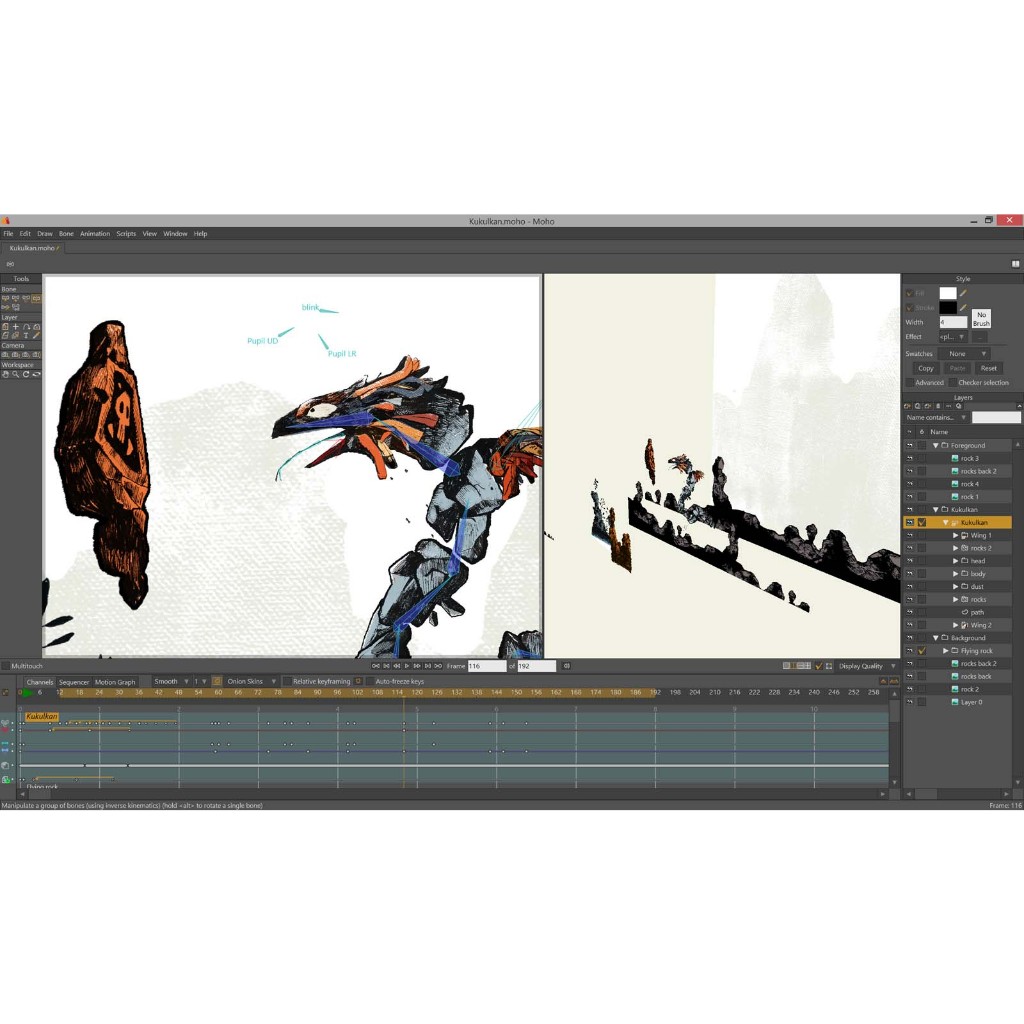Select the Zoom Camera tool
This screenshot has height=1024, width=1024.
(x=16, y=355)
